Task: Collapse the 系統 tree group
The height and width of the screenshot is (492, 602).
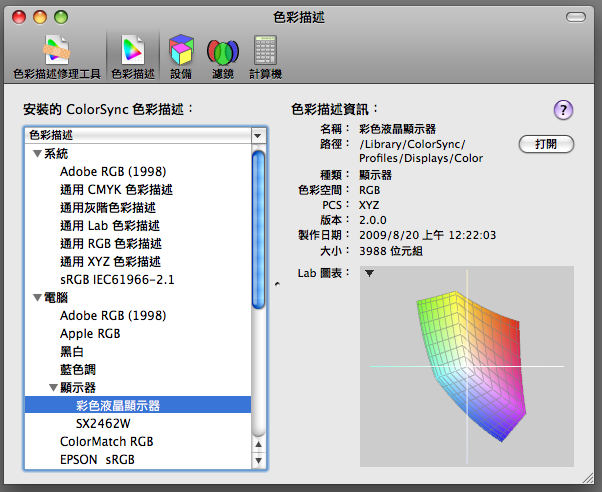Action: (37, 154)
